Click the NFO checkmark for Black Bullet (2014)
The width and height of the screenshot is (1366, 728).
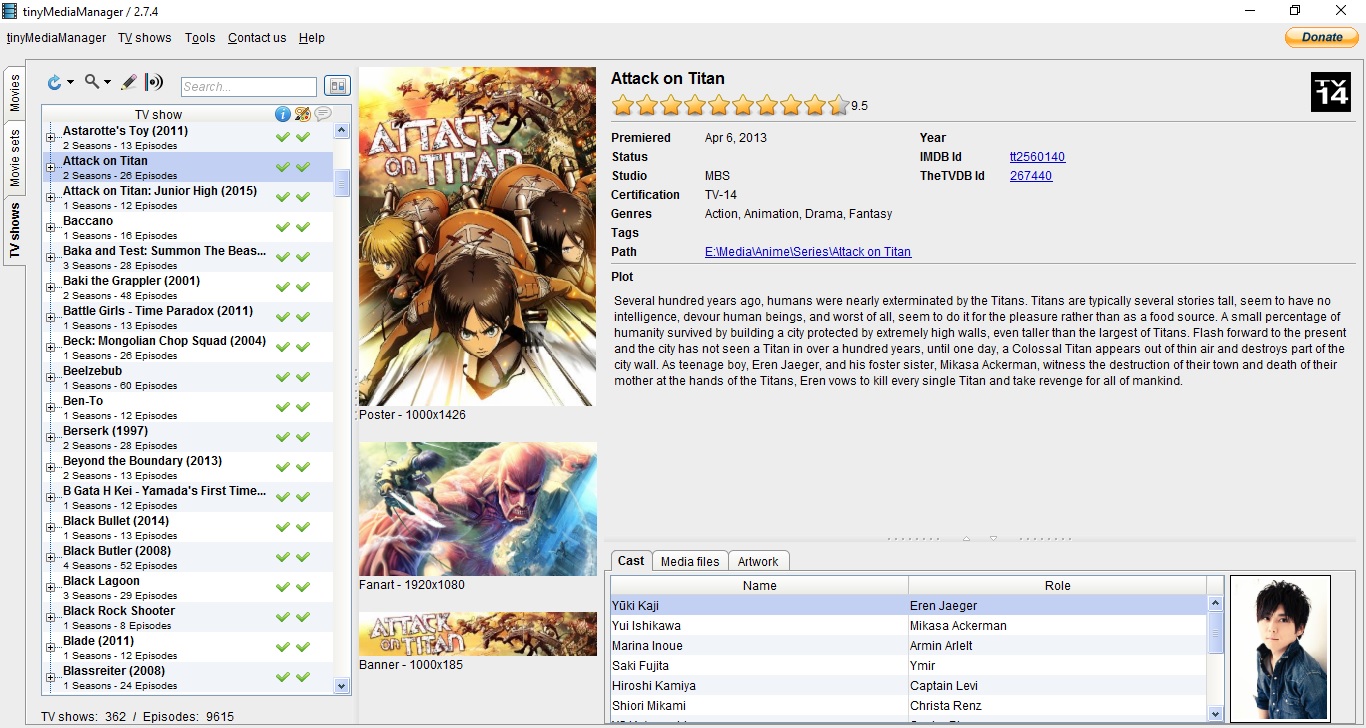pyautogui.click(x=283, y=527)
